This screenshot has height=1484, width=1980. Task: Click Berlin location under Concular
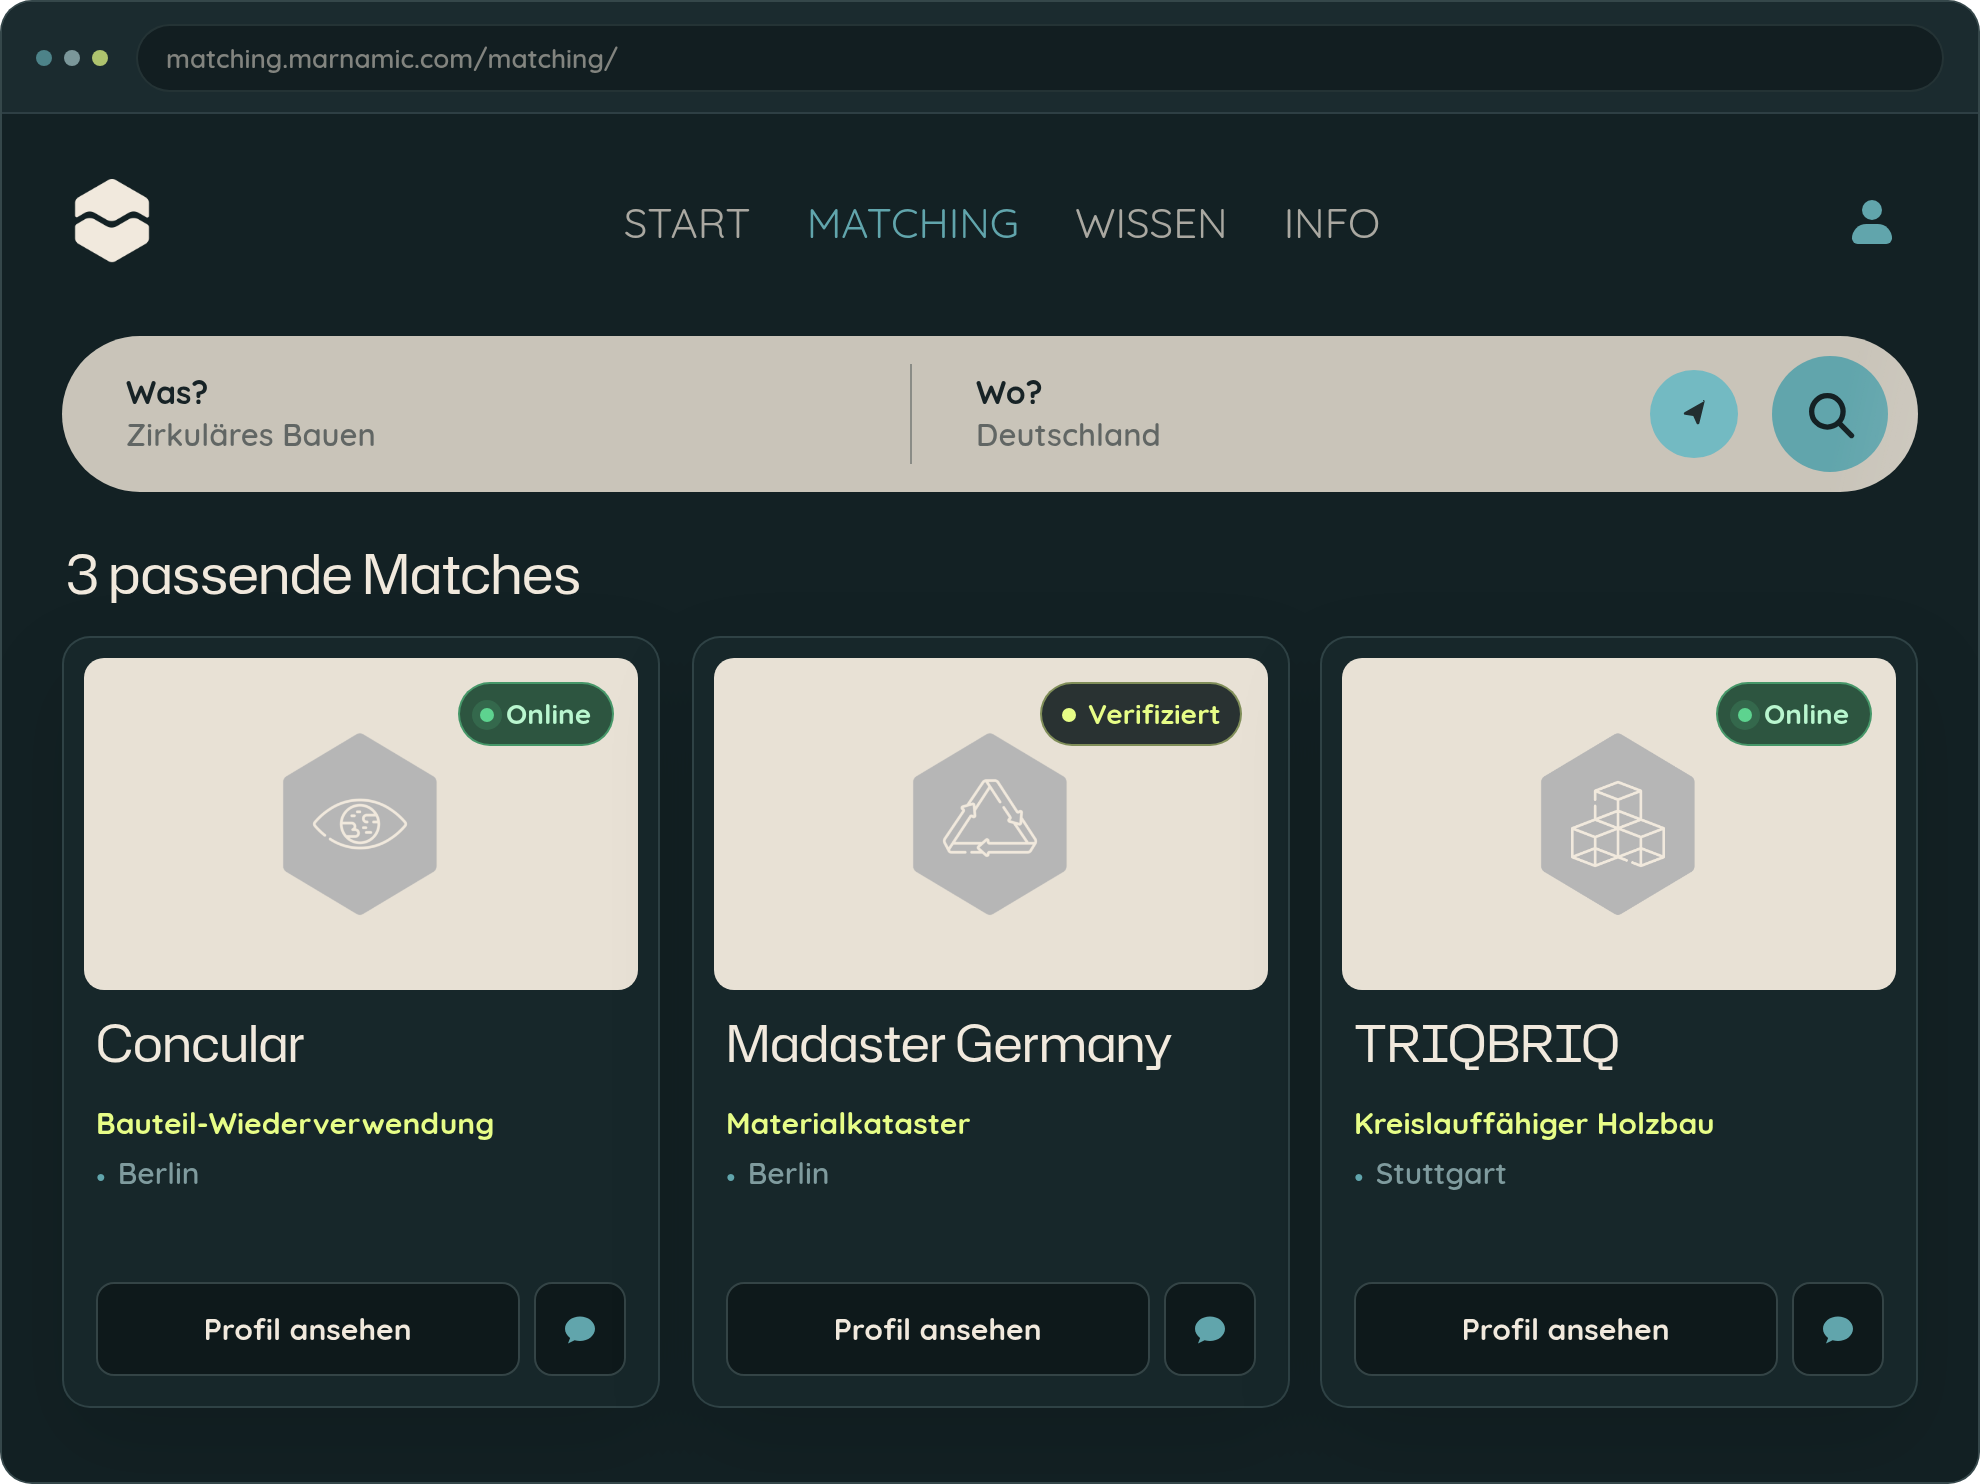pos(158,1174)
